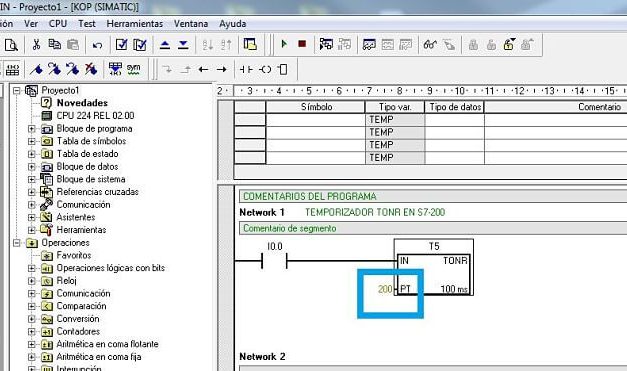Image resolution: width=627 pixels, height=371 pixels.
Task: Select the I0.0 contact in ladder
Action: (274, 261)
